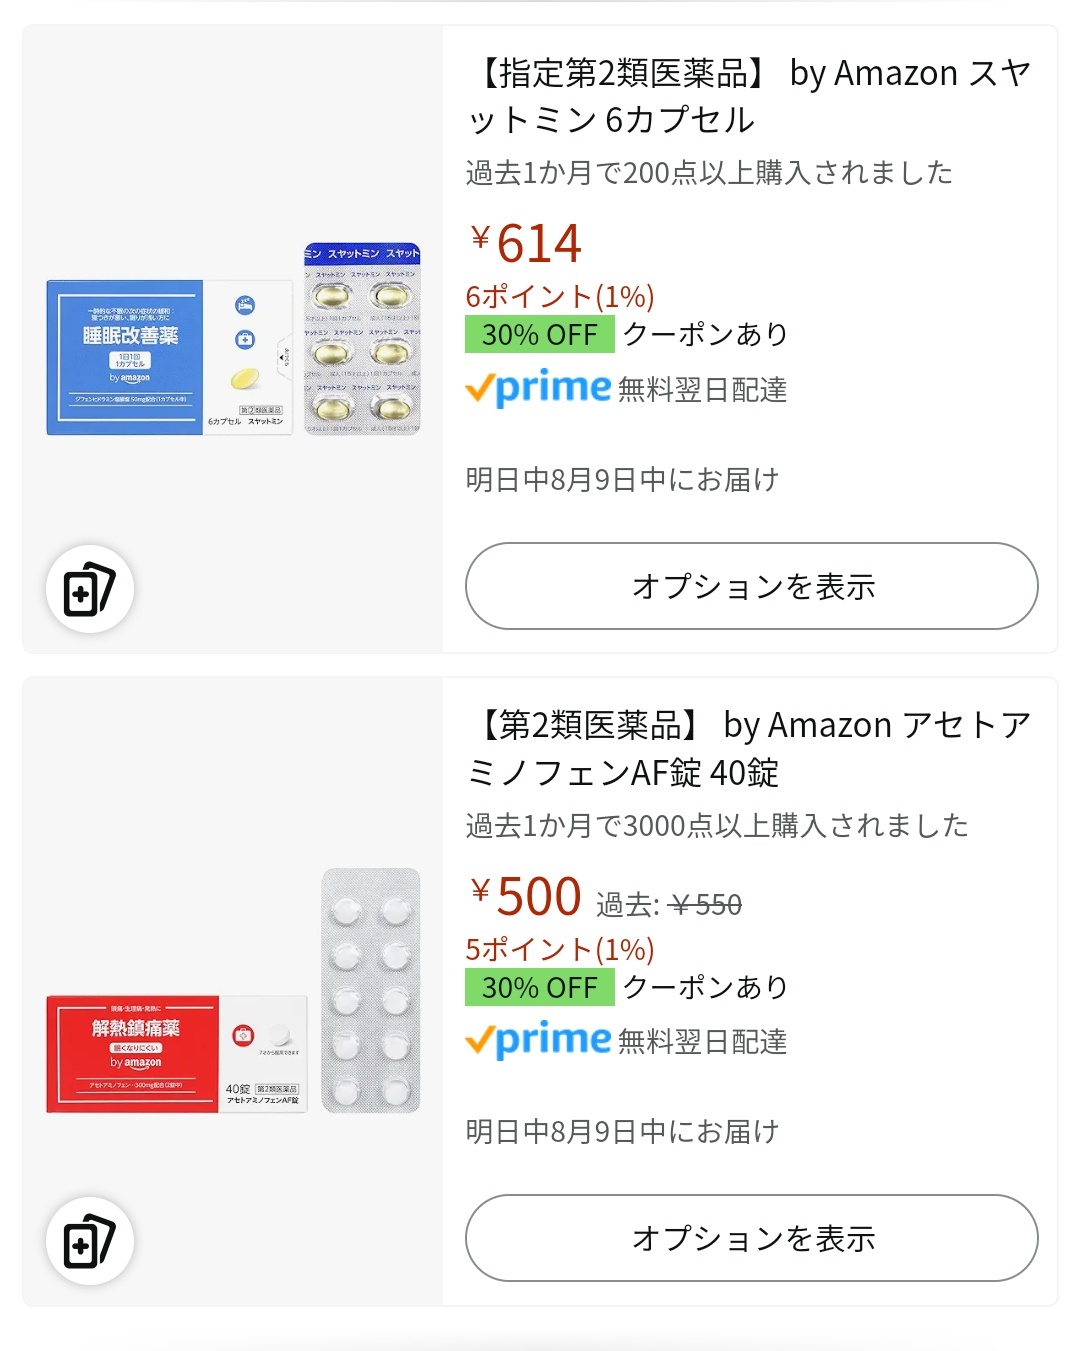Image resolution: width=1080 pixels, height=1351 pixels.
Task: Tap add-to-list icon on アセトアミノフェン card
Action: point(90,1241)
